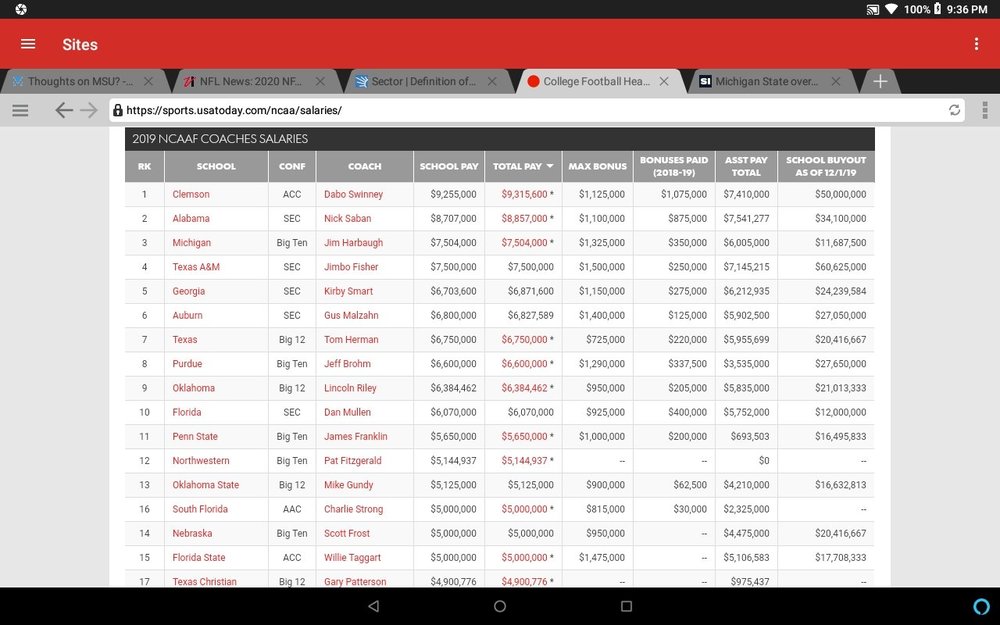This screenshot has height=625, width=1000.
Task: Close the Thoughts on MSU tab
Action: [148, 81]
